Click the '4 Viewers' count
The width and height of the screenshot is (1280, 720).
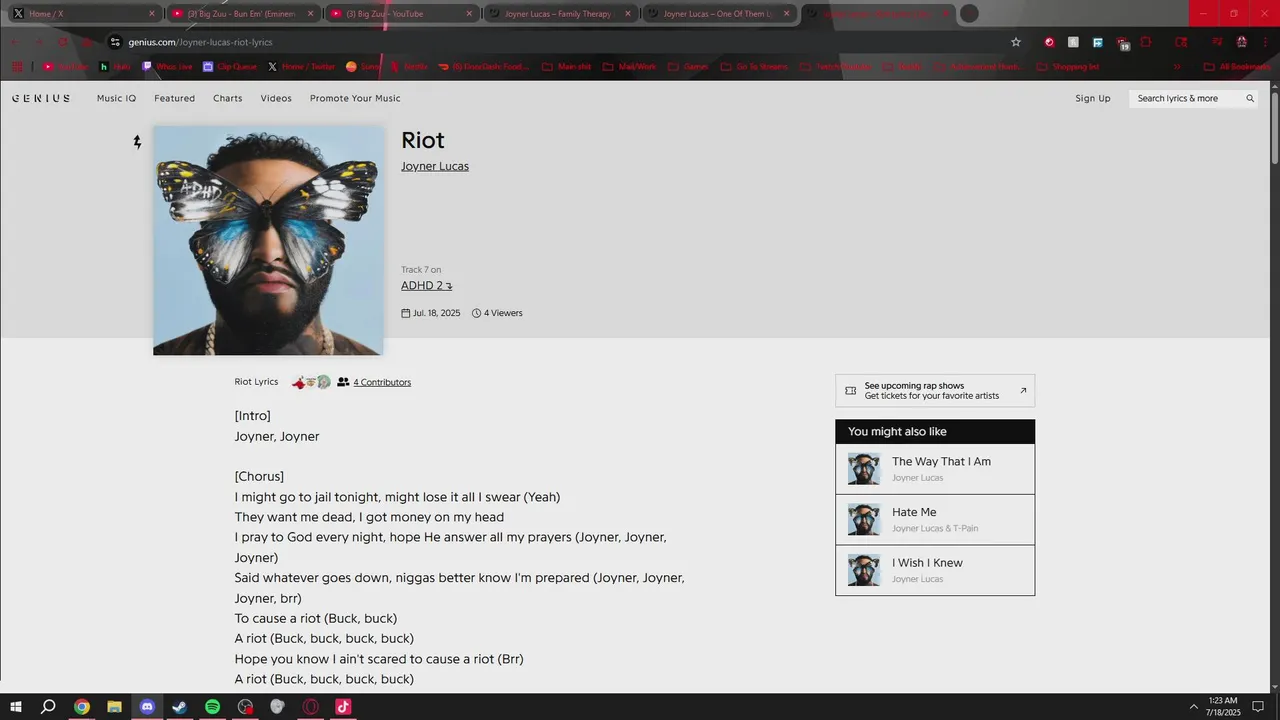coord(497,313)
